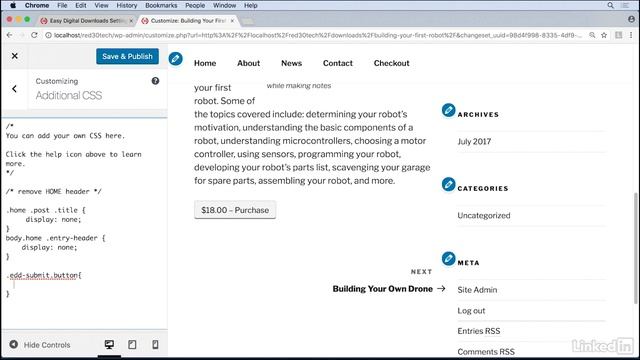Open the Comments RSS link
The image size is (640, 360).
pos(486,351)
